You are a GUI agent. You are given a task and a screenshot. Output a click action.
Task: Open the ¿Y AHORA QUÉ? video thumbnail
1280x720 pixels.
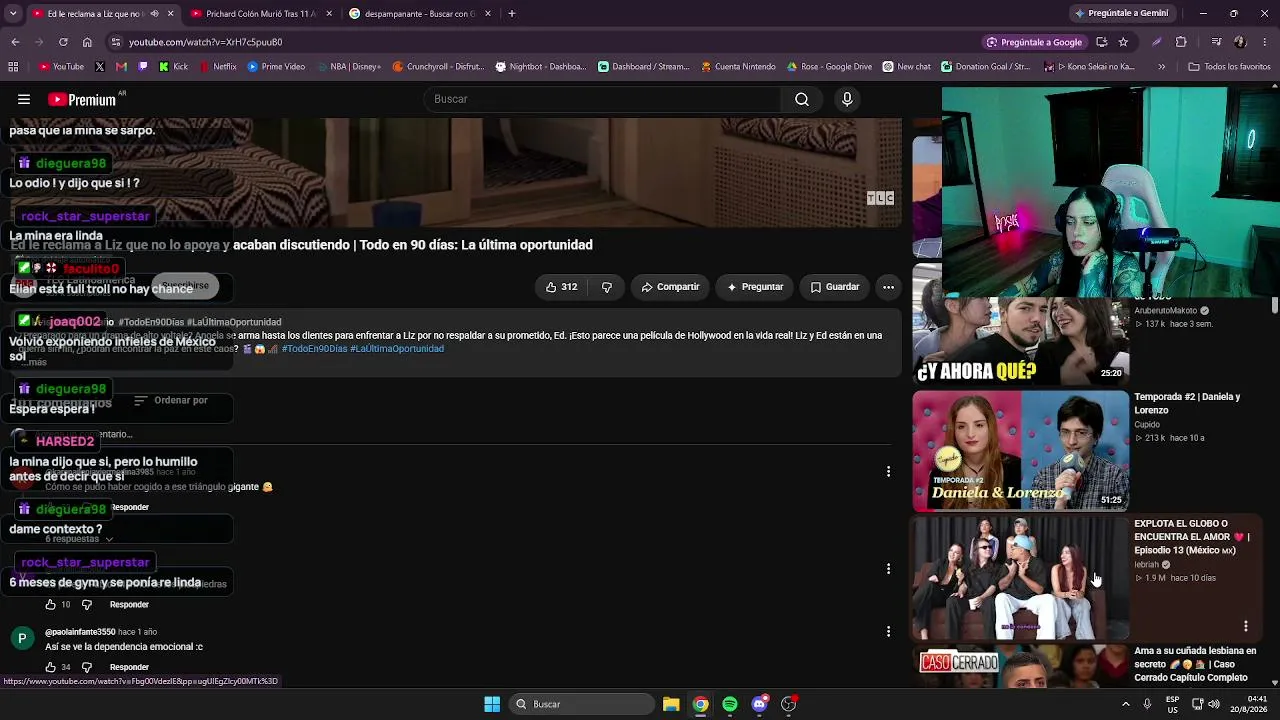click(x=1020, y=340)
